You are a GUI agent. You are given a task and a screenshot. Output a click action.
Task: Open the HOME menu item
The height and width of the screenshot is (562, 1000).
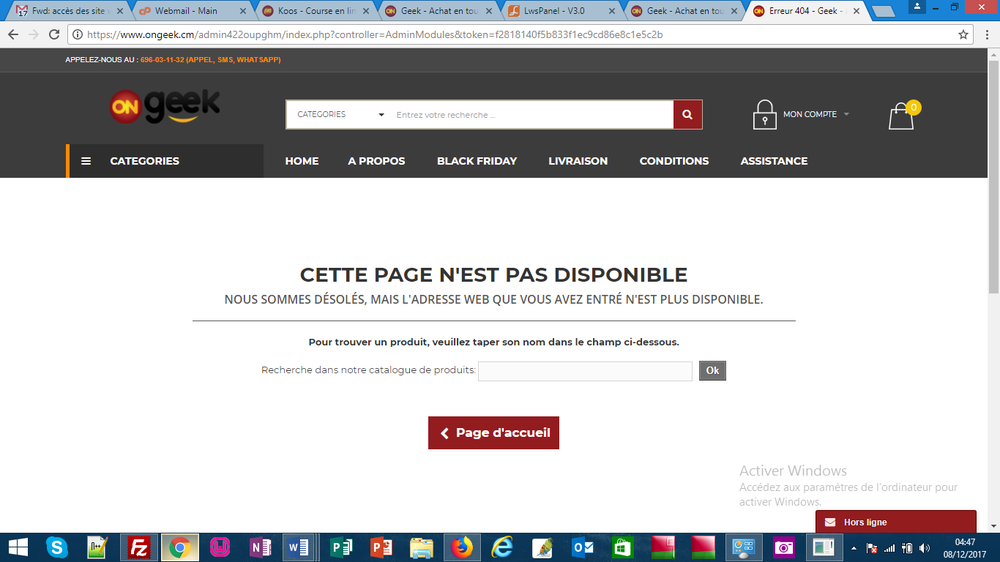pyautogui.click(x=302, y=161)
